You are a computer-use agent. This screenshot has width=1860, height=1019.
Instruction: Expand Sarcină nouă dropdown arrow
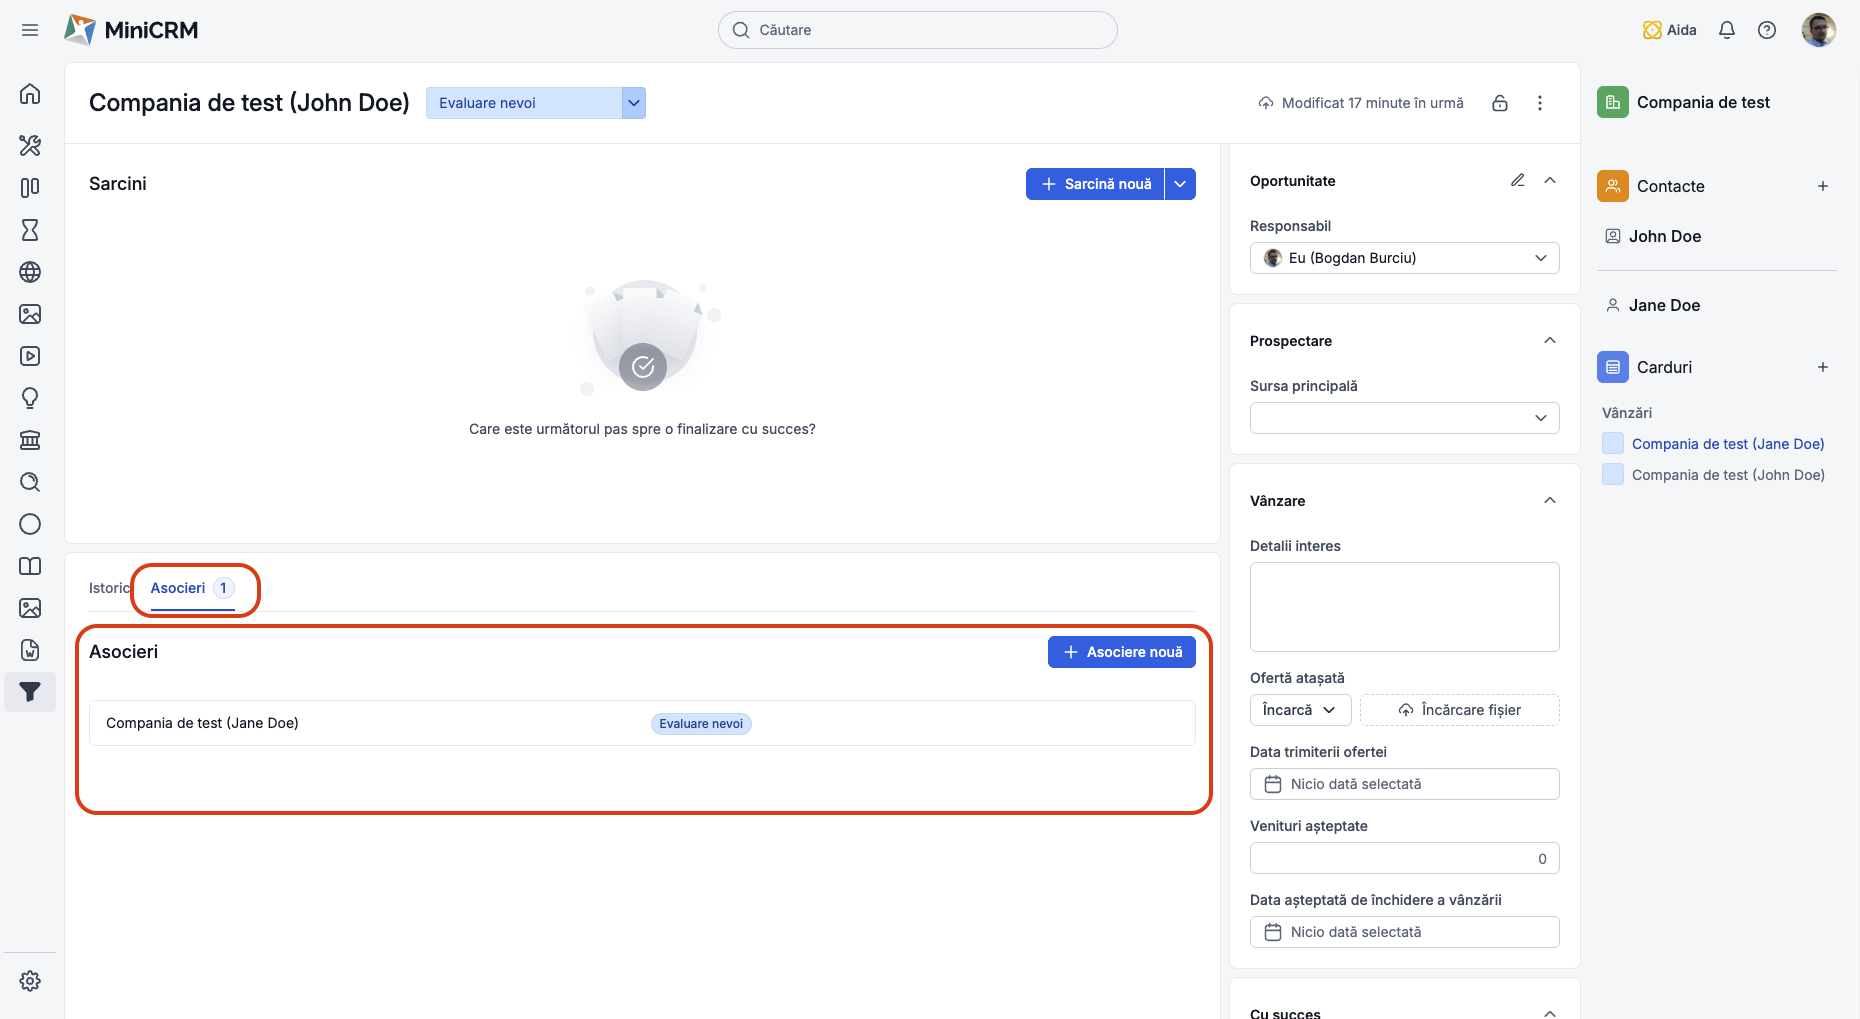click(x=1181, y=184)
